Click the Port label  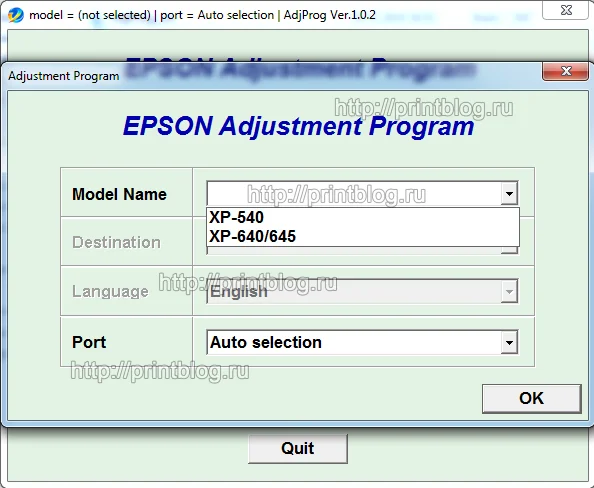89,342
